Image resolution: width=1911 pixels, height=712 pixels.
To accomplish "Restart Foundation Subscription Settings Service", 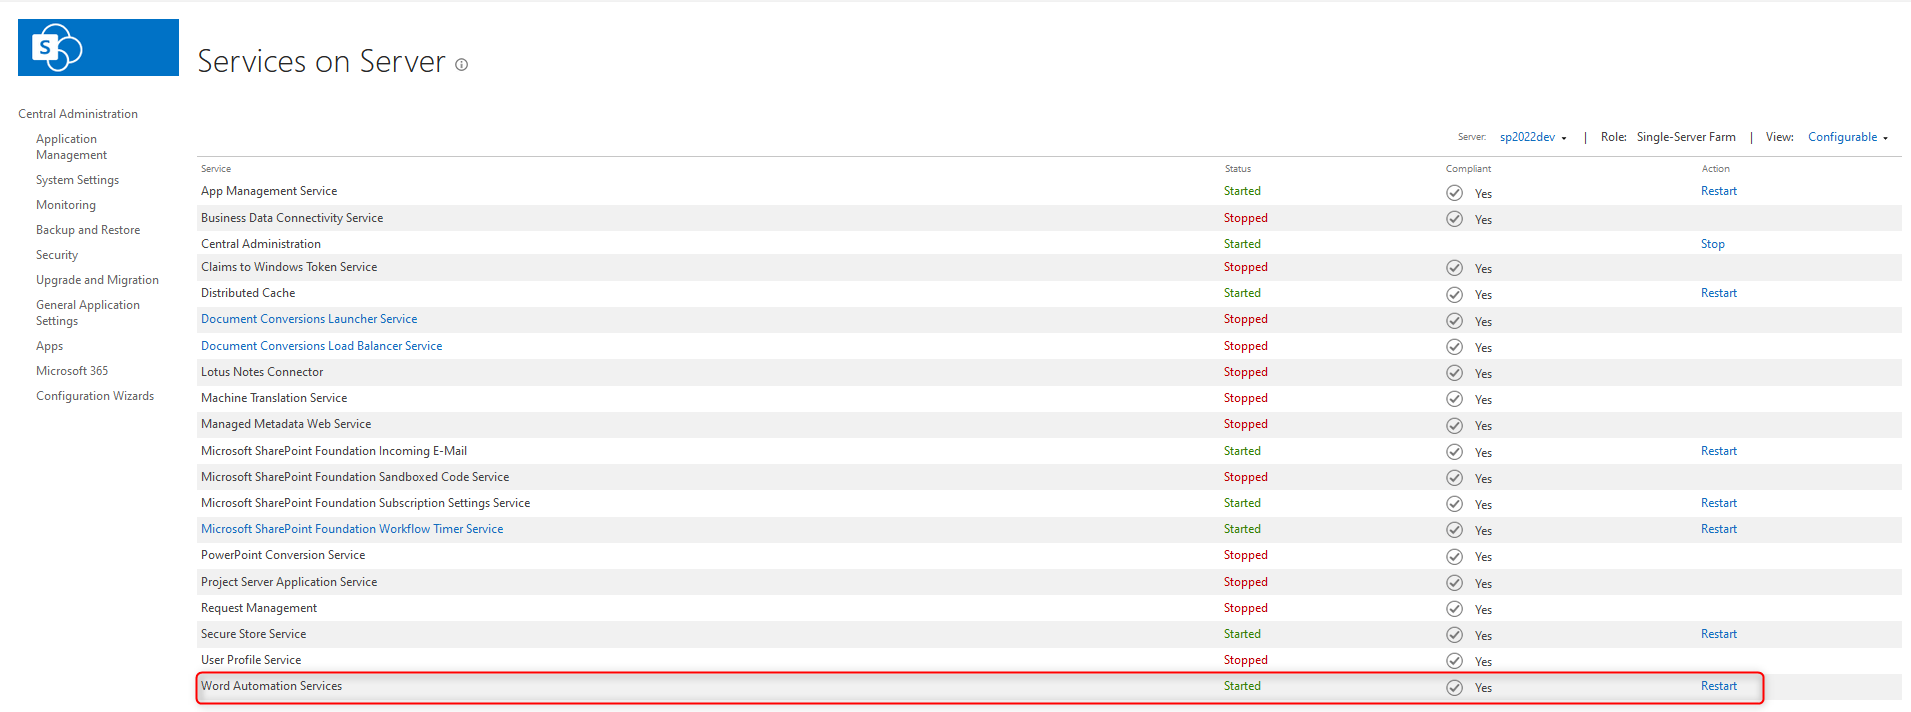I will point(1719,503).
